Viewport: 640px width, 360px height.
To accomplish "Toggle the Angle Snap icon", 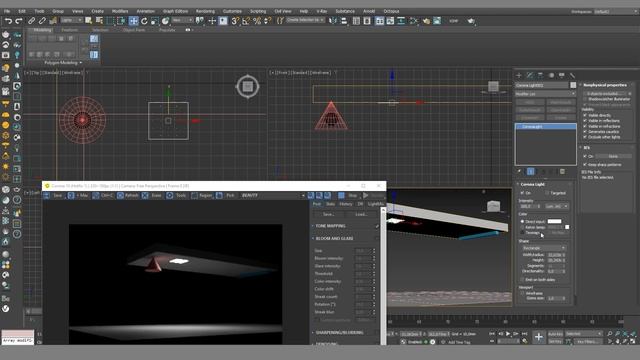I will (246, 21).
